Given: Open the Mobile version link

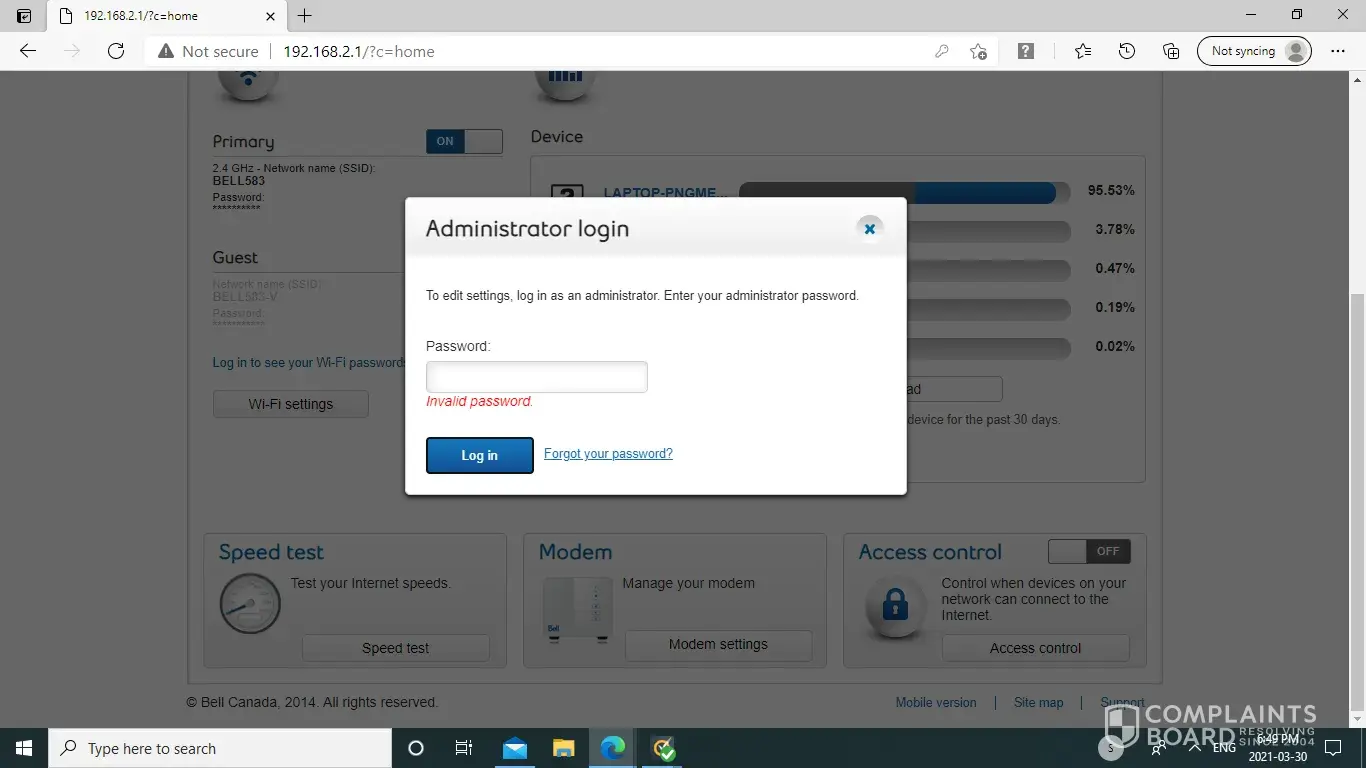Looking at the screenshot, I should coord(936,703).
